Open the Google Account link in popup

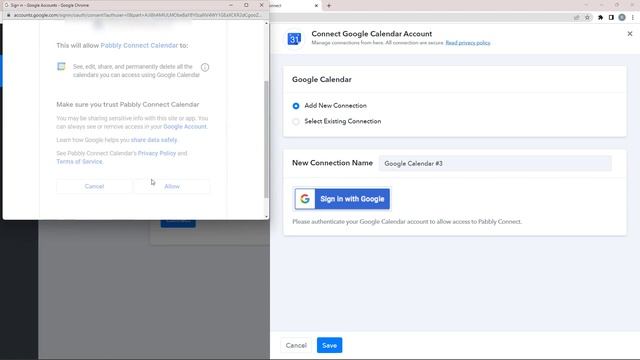coord(185,127)
